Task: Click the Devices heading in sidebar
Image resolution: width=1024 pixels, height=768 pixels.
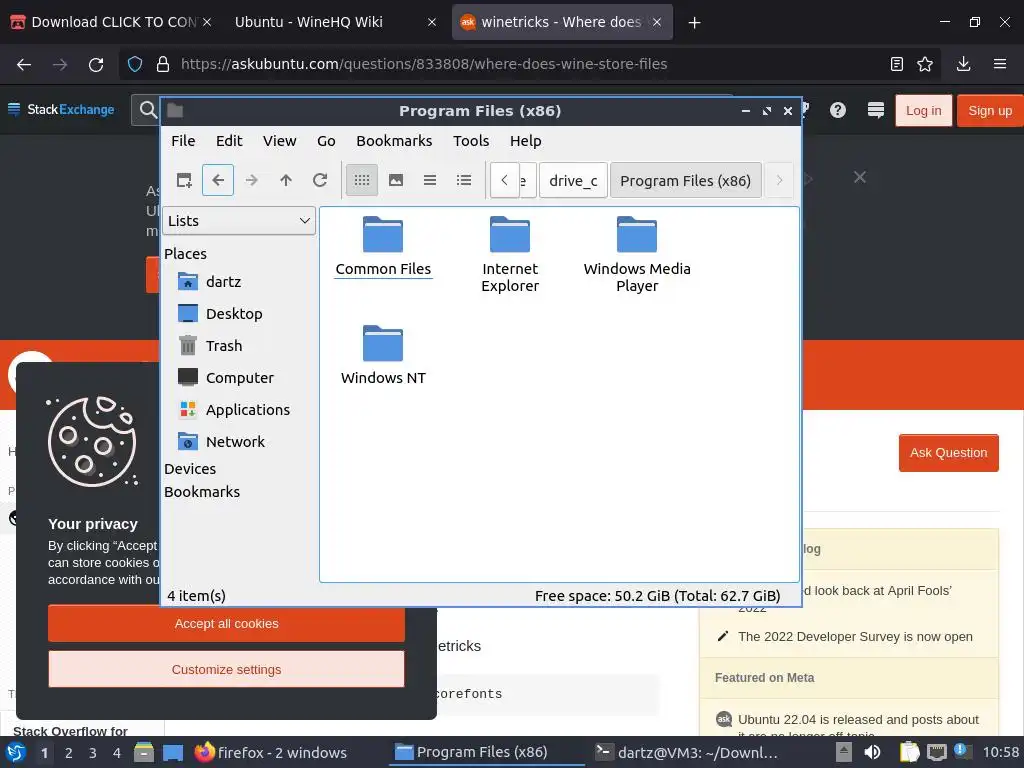Action: click(x=190, y=469)
